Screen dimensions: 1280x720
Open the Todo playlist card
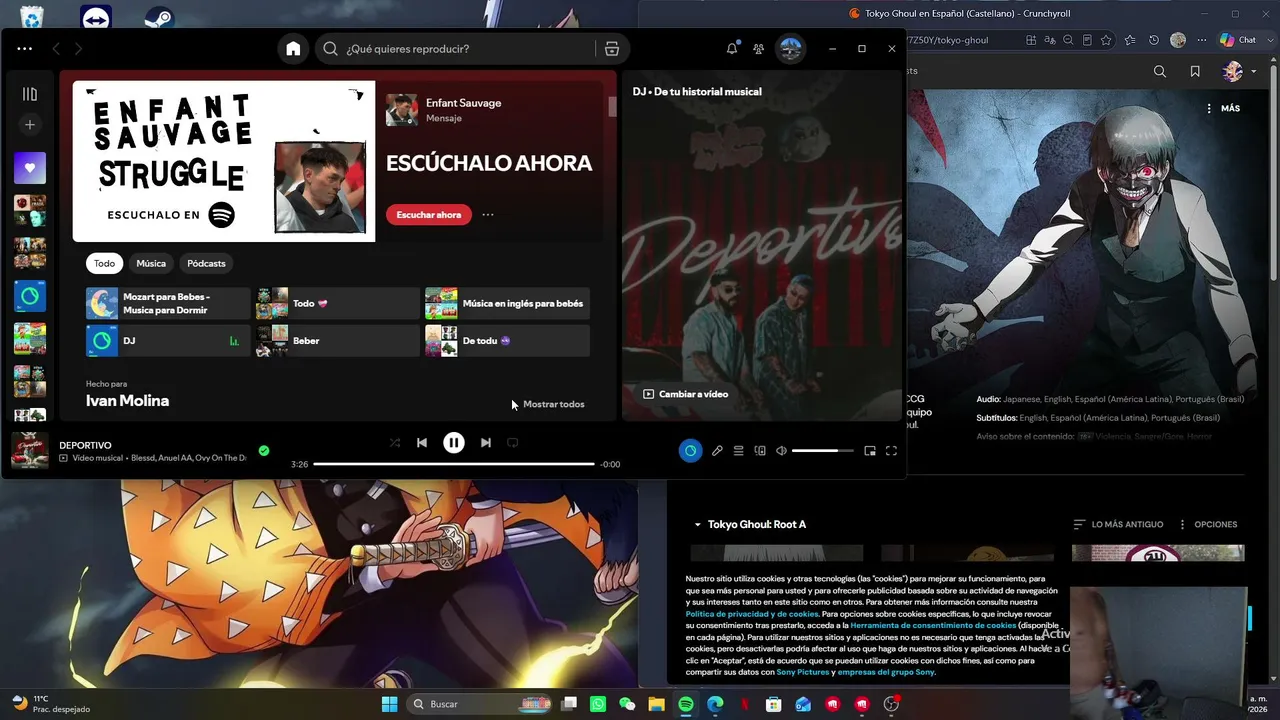tap(338, 303)
